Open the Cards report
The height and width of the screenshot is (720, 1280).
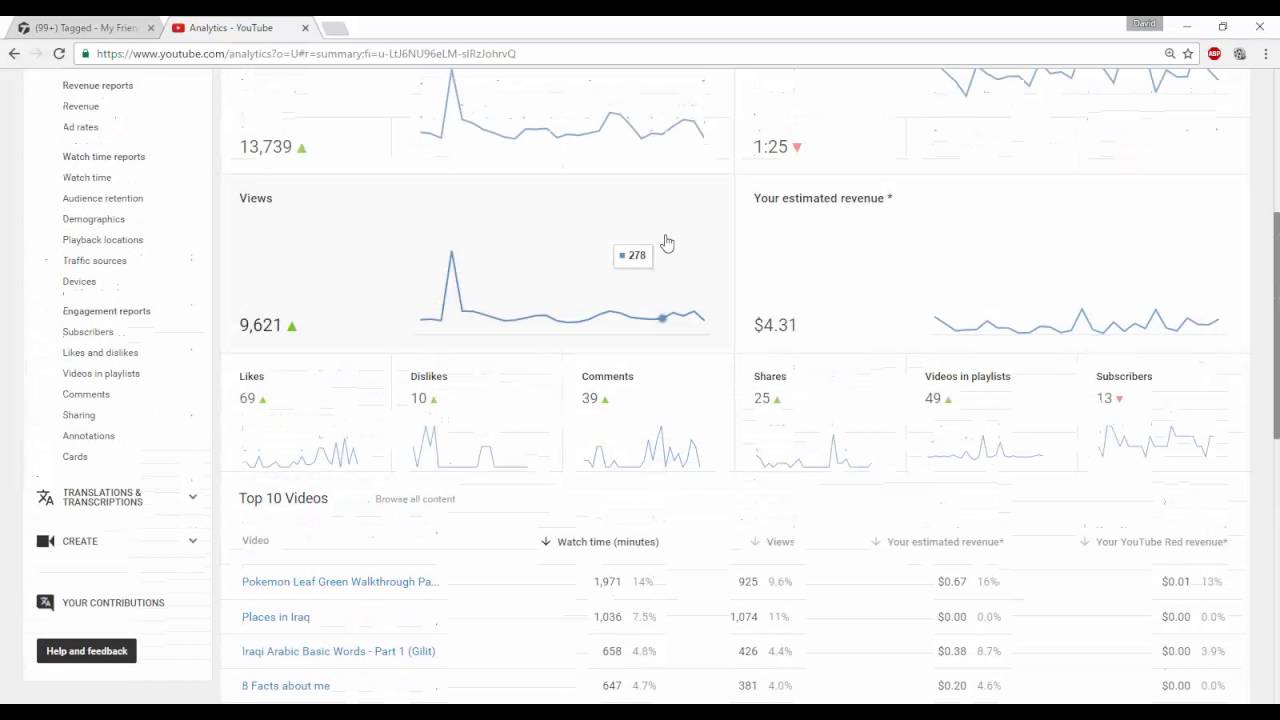75,457
